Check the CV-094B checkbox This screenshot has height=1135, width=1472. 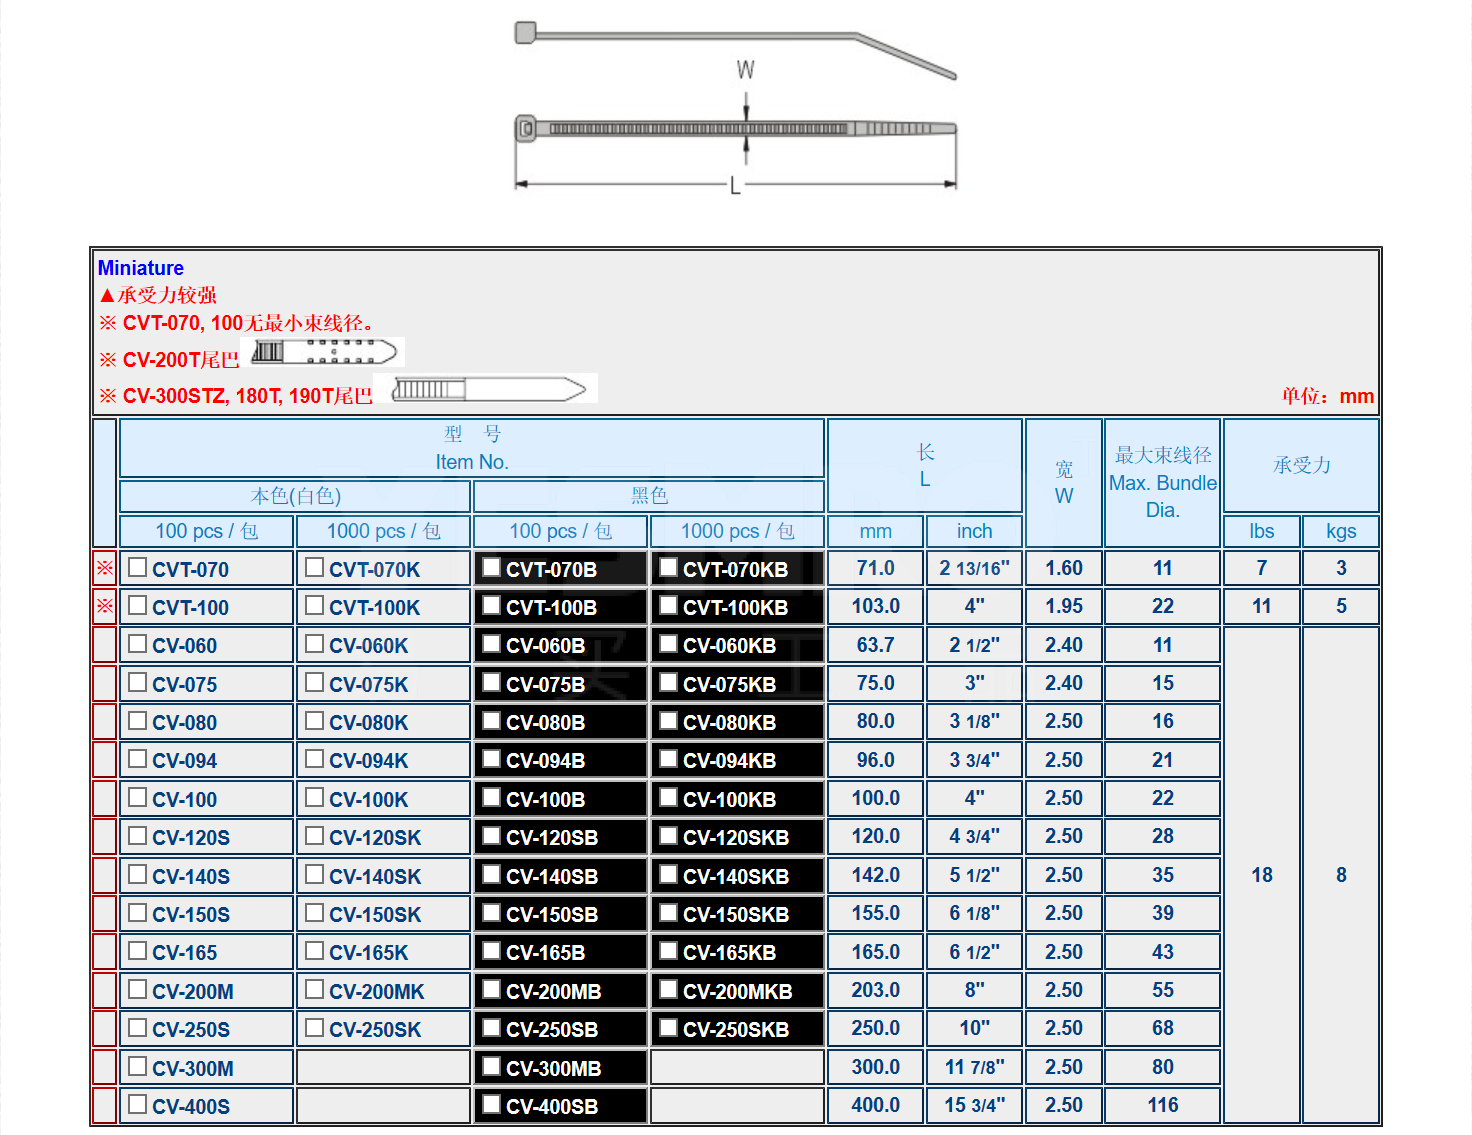coord(492,758)
